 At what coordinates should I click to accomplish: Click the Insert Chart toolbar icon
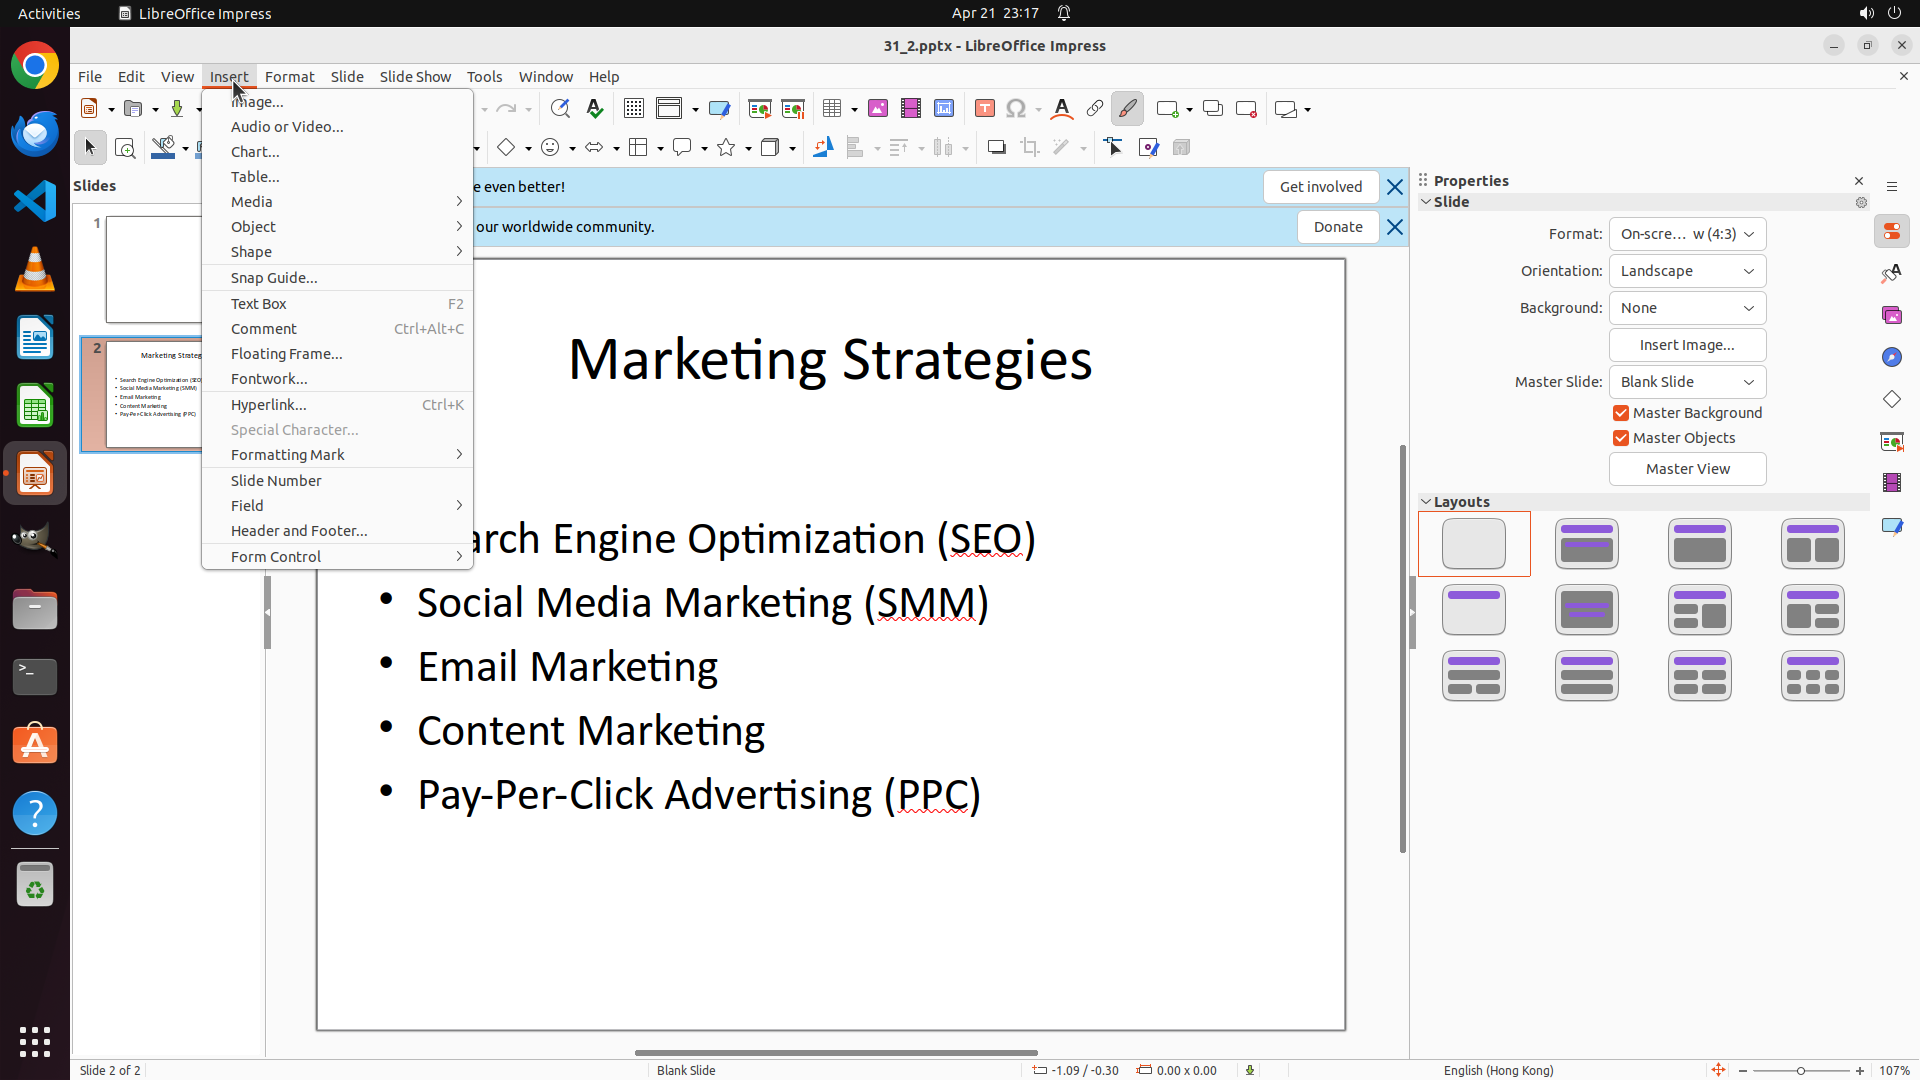[943, 109]
